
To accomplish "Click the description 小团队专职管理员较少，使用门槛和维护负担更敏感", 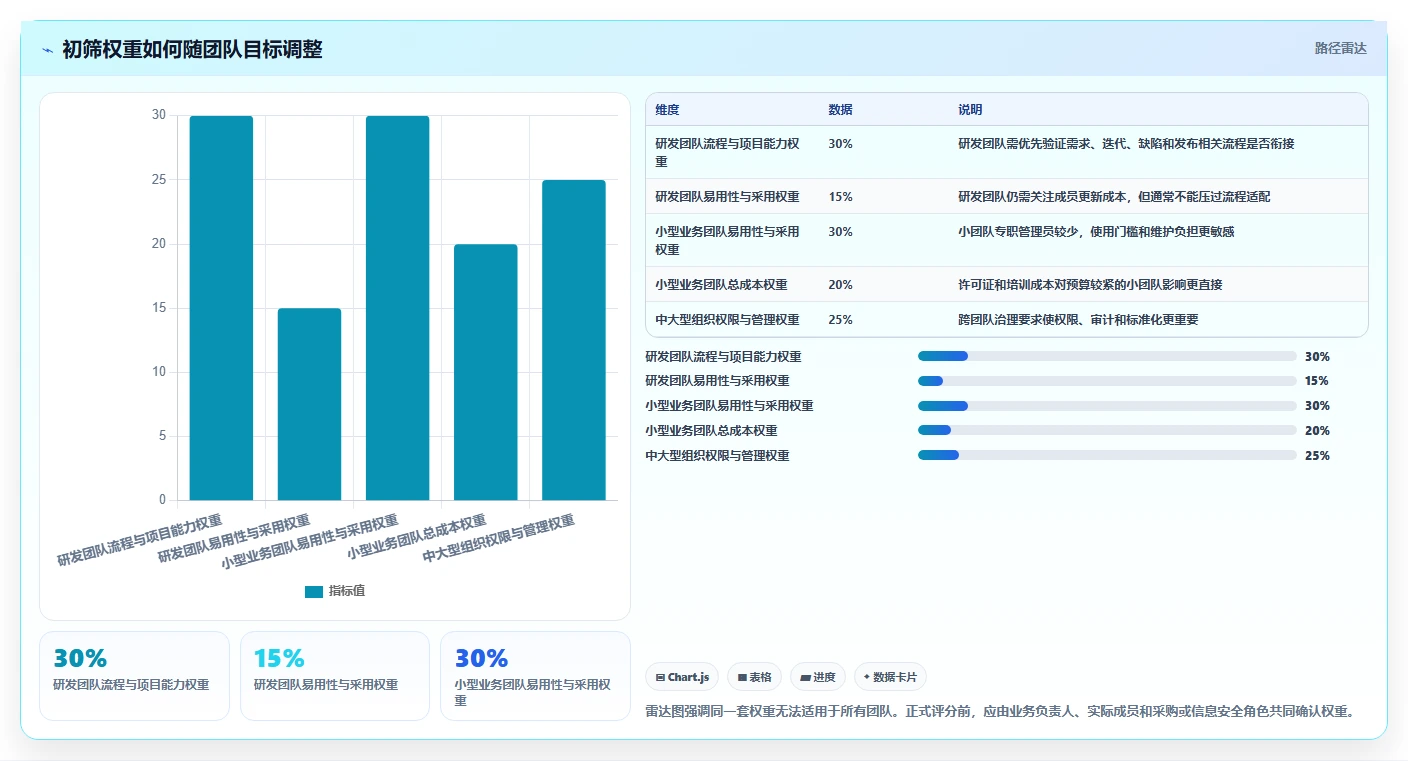I will pyautogui.click(x=1096, y=232).
